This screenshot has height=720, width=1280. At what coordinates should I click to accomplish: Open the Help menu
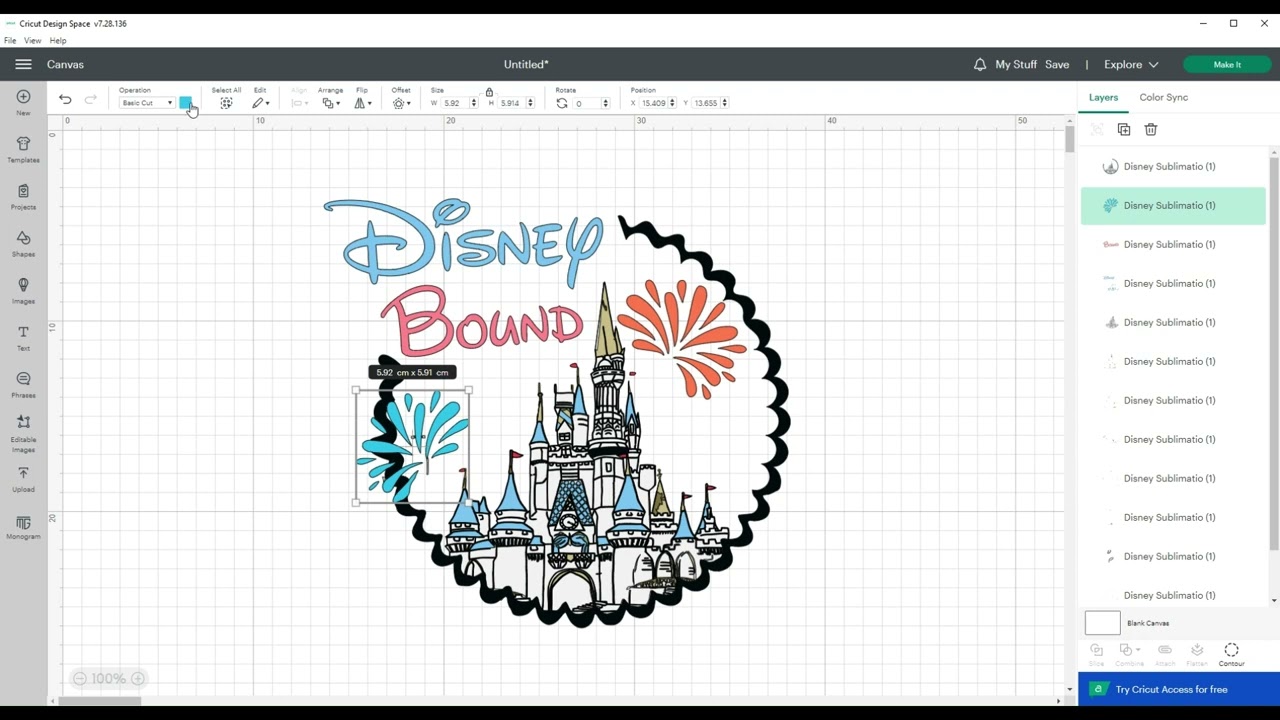coord(58,41)
